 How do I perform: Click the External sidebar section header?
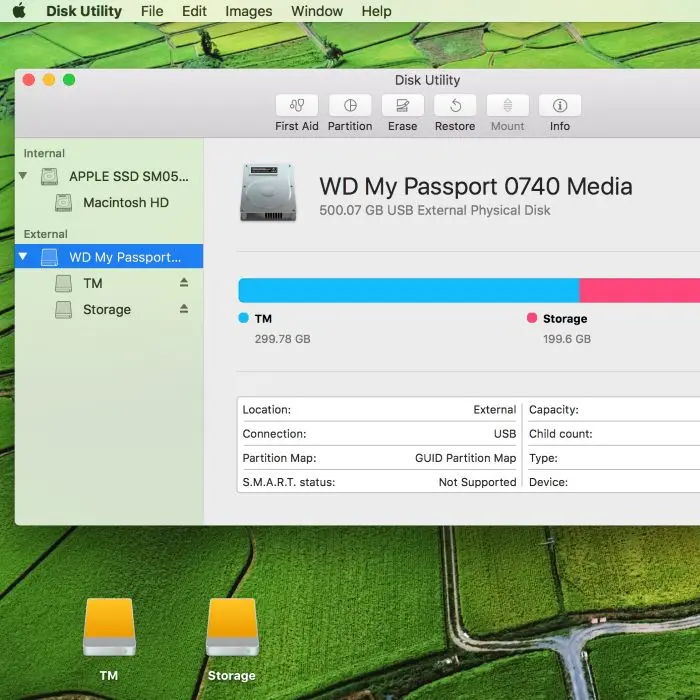pos(46,234)
